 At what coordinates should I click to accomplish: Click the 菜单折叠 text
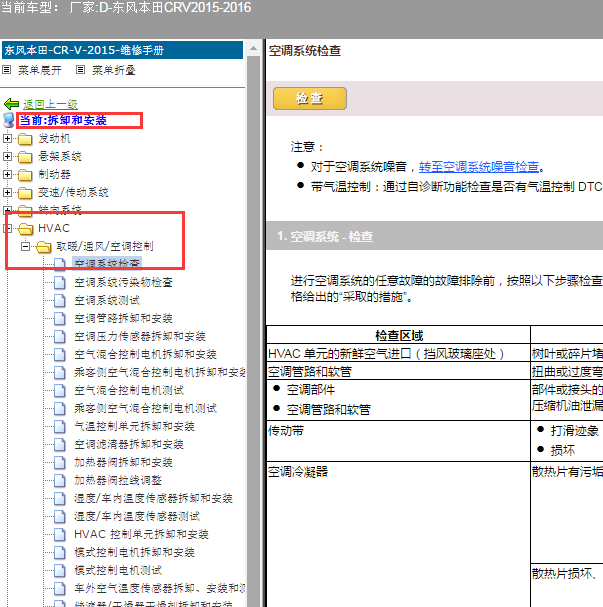(x=113, y=70)
